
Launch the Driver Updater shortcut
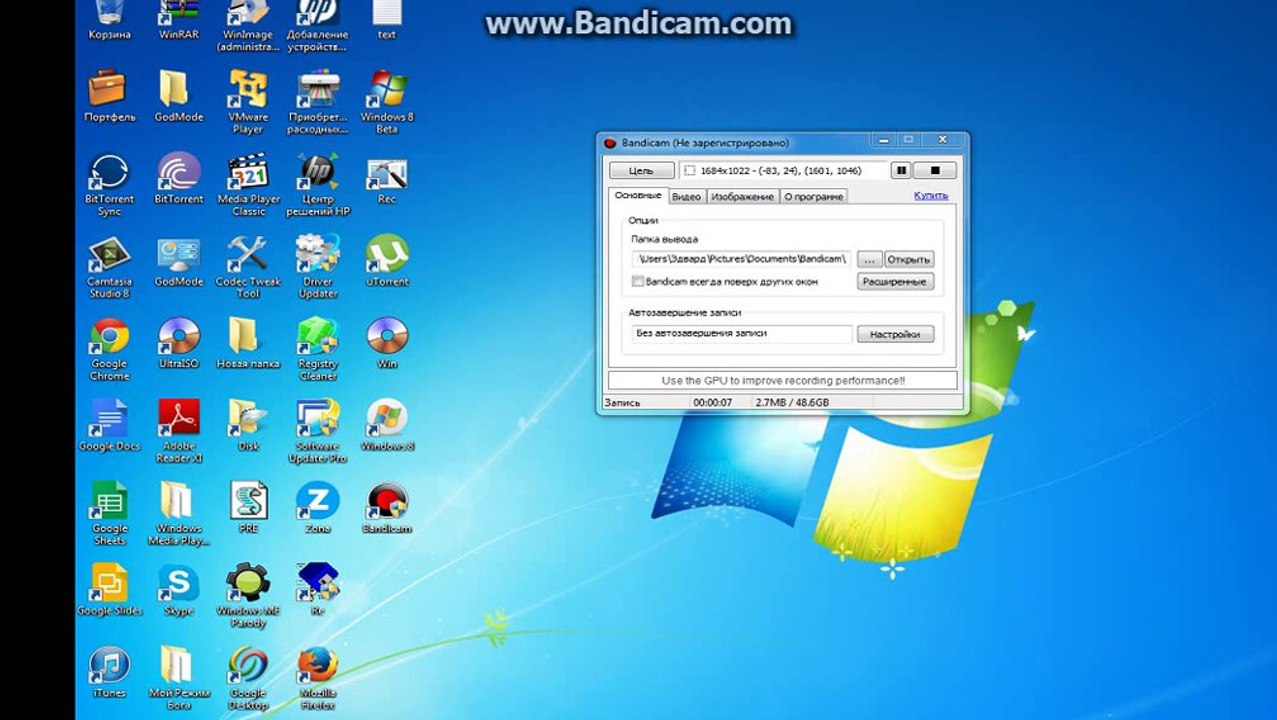point(317,267)
